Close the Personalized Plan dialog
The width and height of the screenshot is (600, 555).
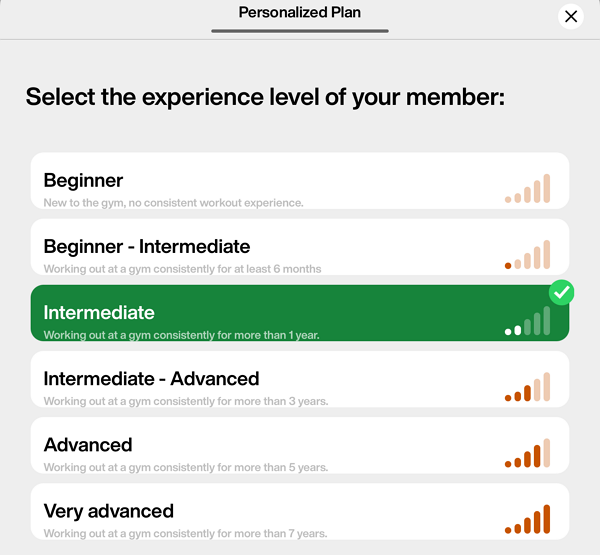coord(571,16)
